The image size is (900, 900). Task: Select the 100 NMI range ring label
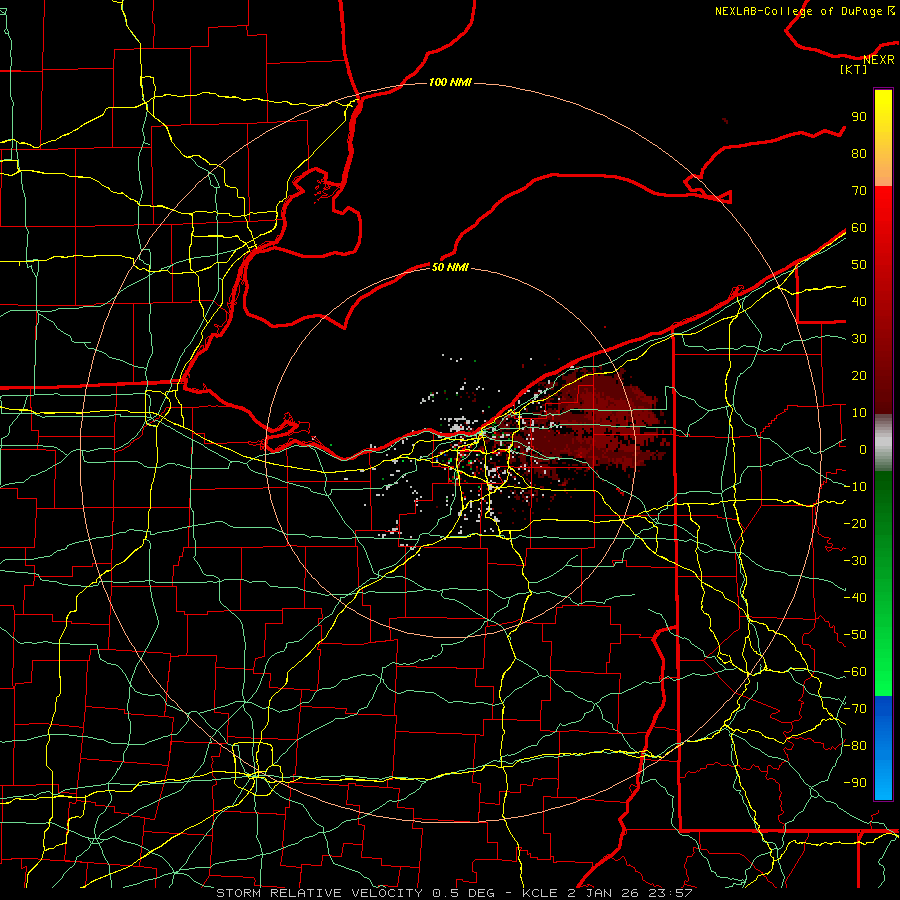(450, 83)
